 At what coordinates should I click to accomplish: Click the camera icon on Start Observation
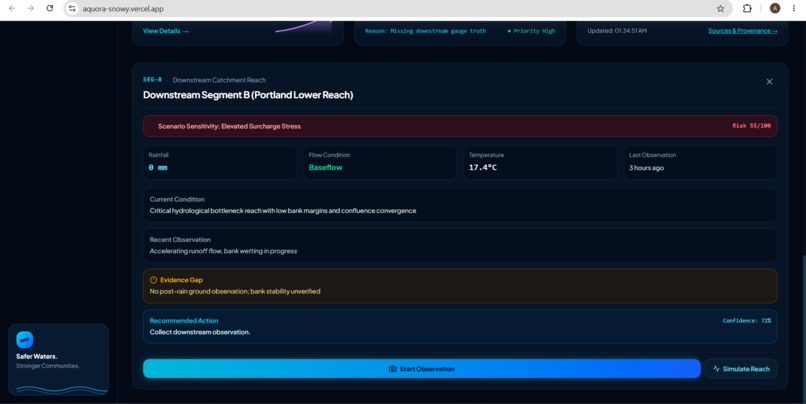pos(393,369)
